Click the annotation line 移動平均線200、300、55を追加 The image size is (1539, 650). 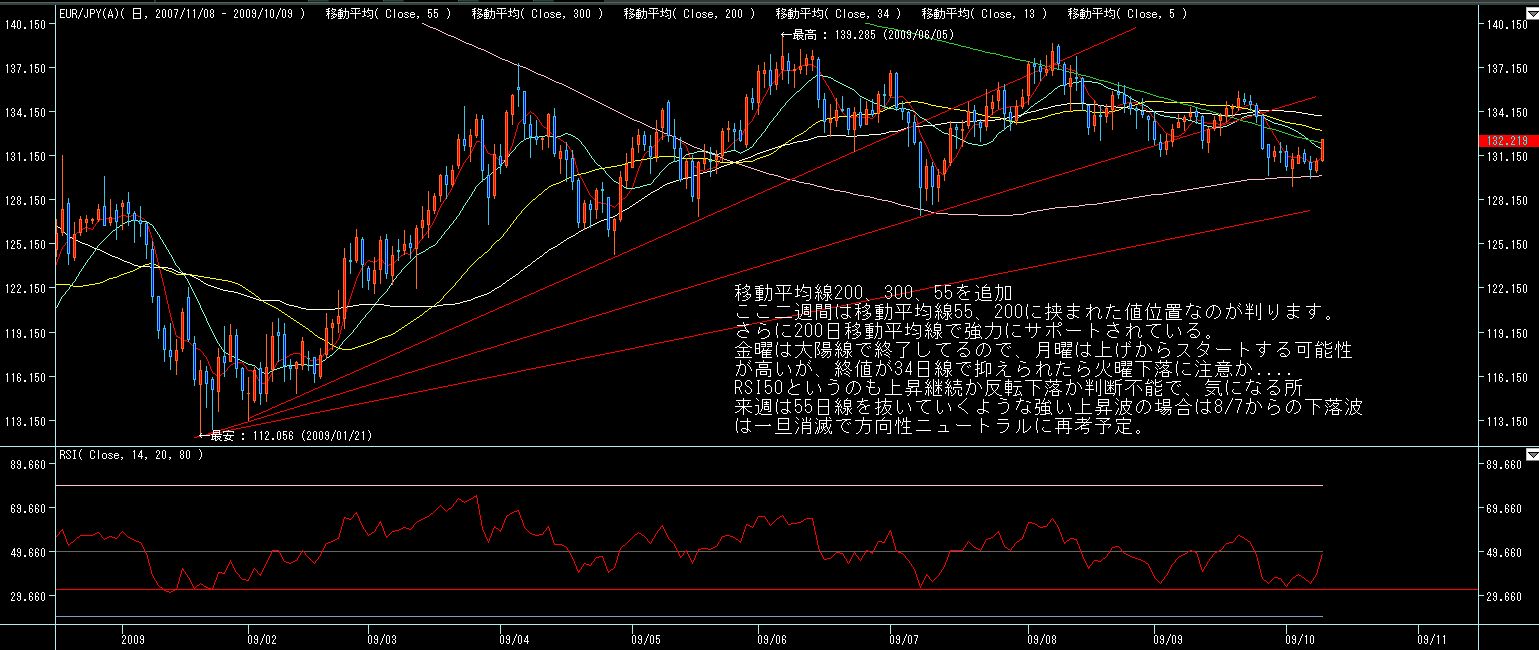tap(874, 293)
